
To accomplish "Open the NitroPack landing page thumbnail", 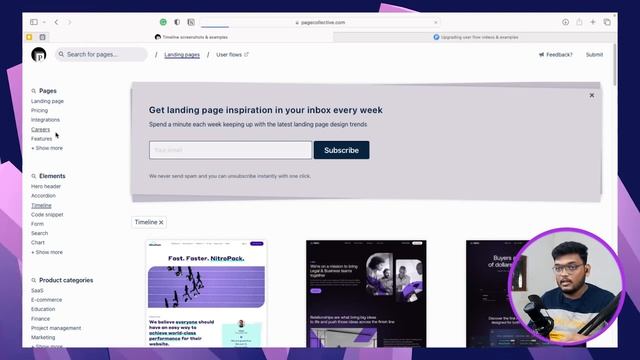I will point(206,293).
